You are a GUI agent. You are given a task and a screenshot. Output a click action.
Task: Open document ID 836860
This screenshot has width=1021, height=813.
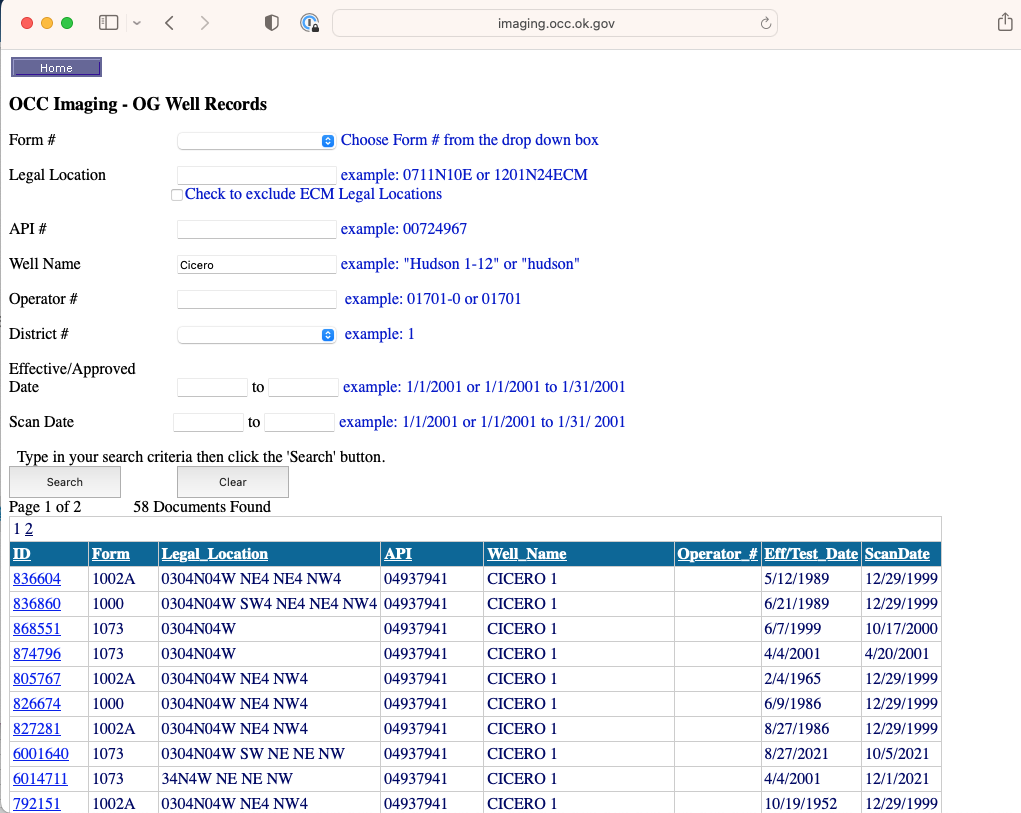pos(37,604)
